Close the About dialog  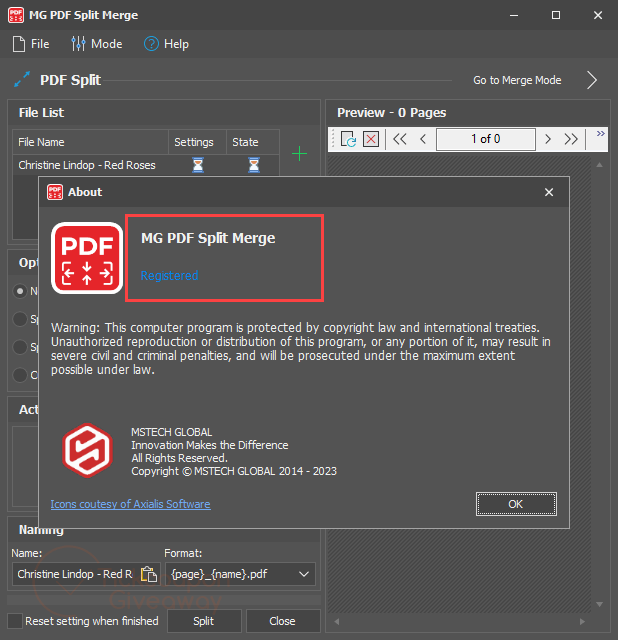(x=549, y=192)
